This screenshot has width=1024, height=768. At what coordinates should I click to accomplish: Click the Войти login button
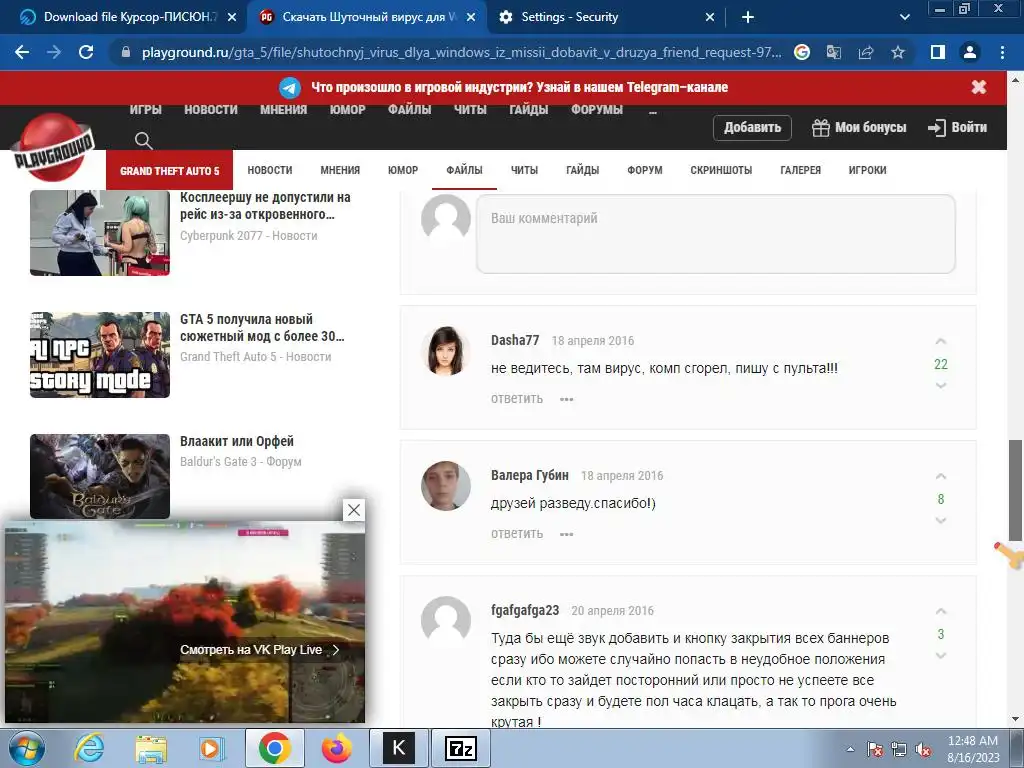(957, 127)
